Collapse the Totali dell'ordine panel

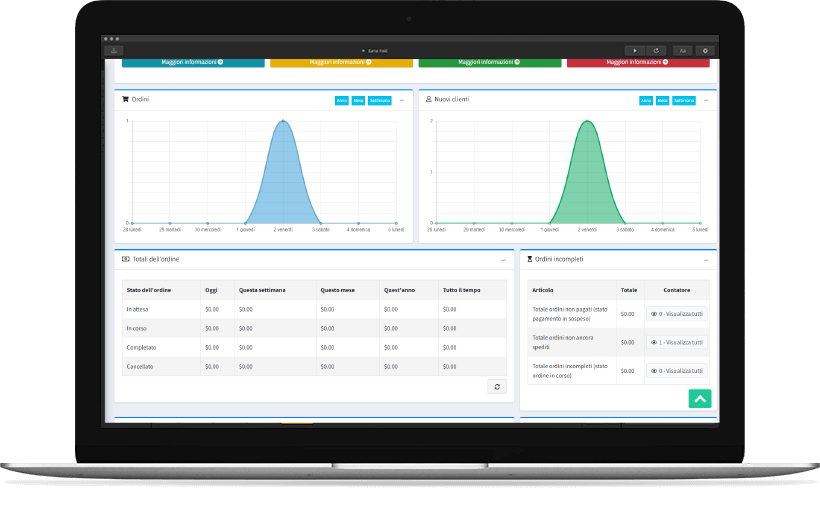(x=503, y=259)
